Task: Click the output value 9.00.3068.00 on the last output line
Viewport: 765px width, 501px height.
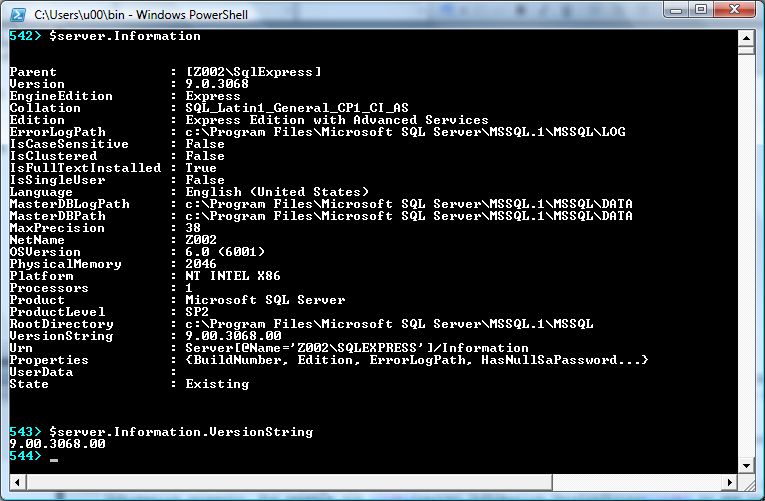Action: coord(57,444)
